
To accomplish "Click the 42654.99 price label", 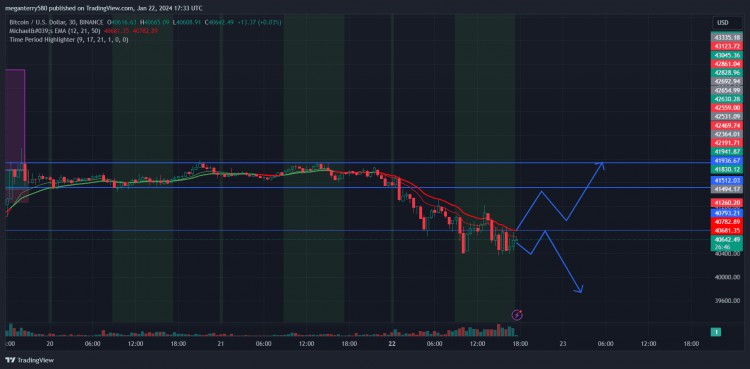I will [726, 90].
